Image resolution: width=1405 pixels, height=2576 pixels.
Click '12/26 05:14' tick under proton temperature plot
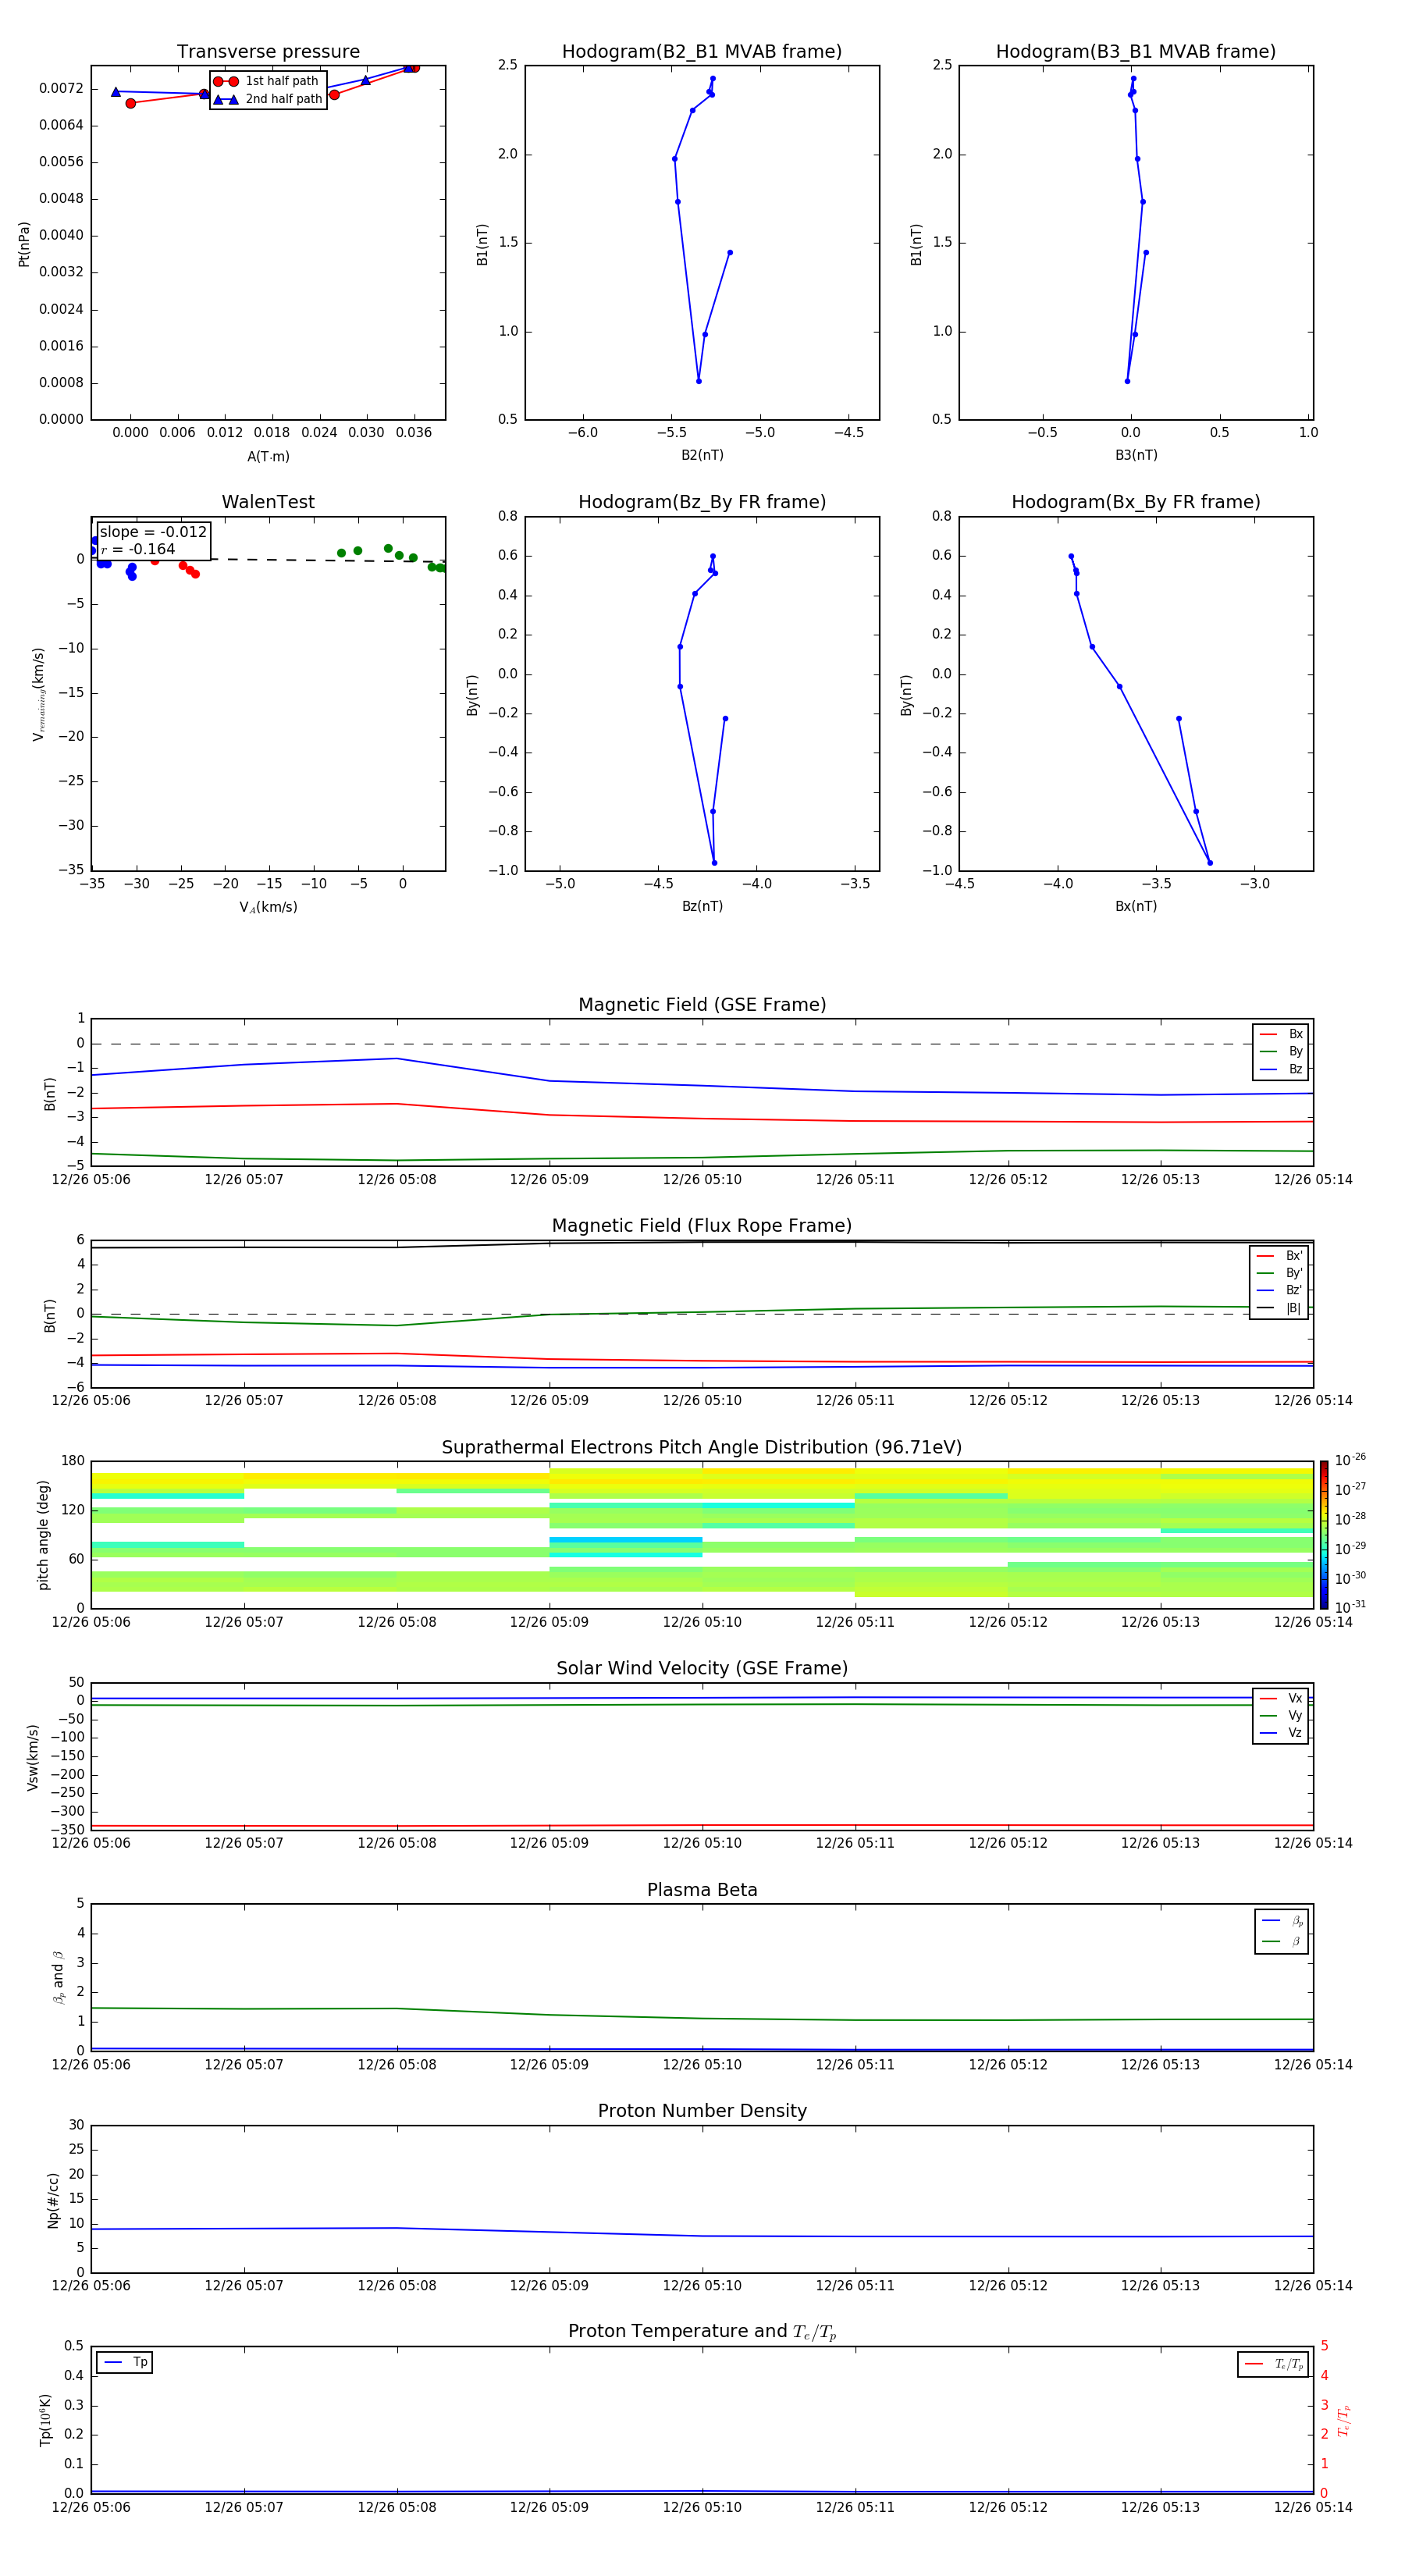click(x=1313, y=2507)
